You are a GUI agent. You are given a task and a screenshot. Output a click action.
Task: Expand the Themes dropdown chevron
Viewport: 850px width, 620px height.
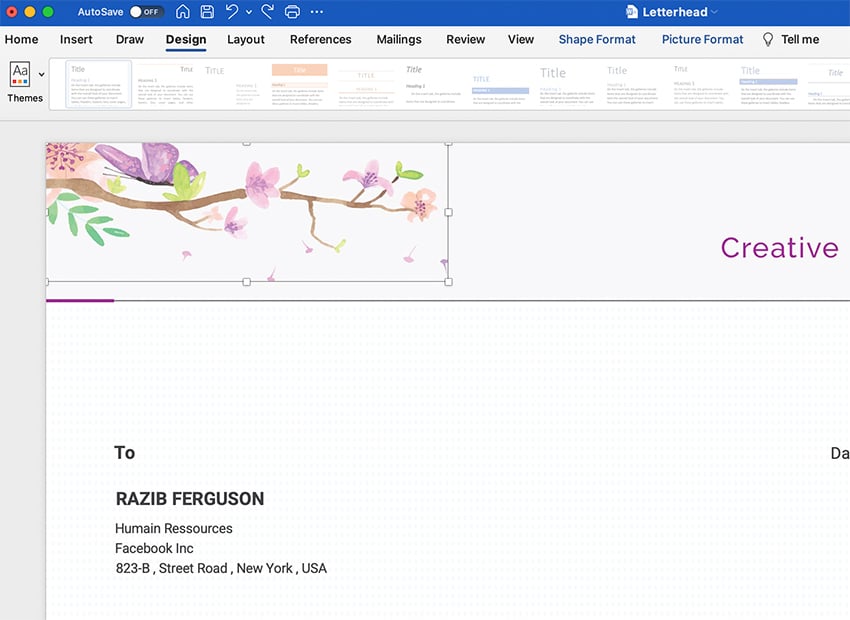click(x=41, y=74)
